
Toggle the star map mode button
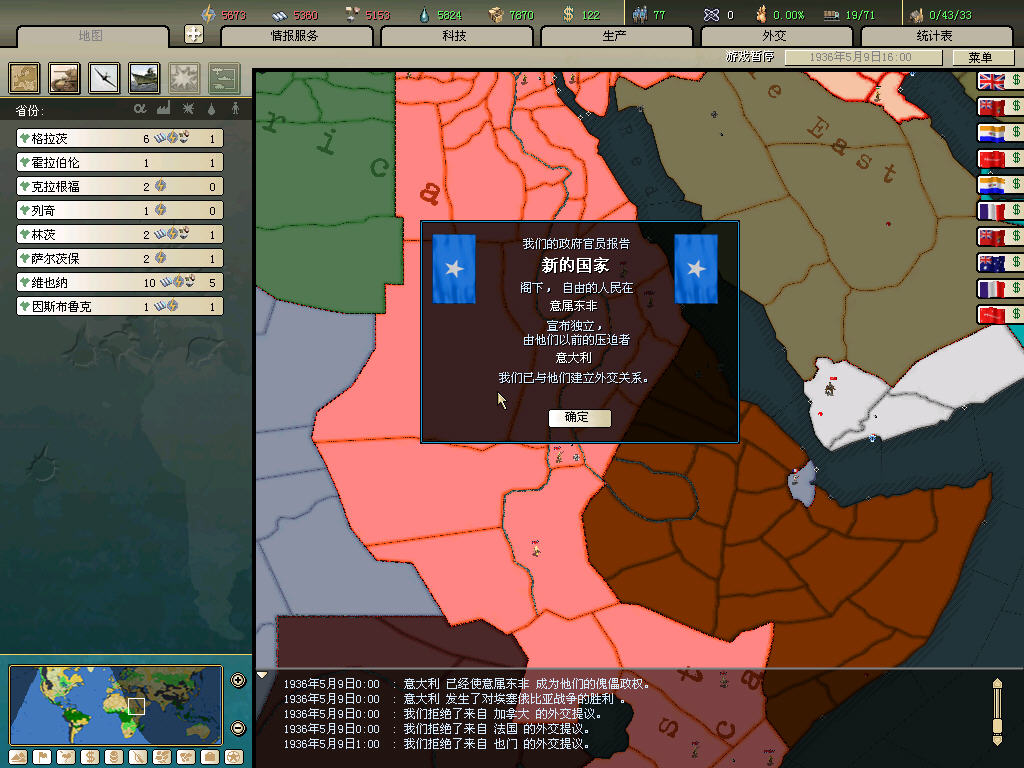pos(234,756)
